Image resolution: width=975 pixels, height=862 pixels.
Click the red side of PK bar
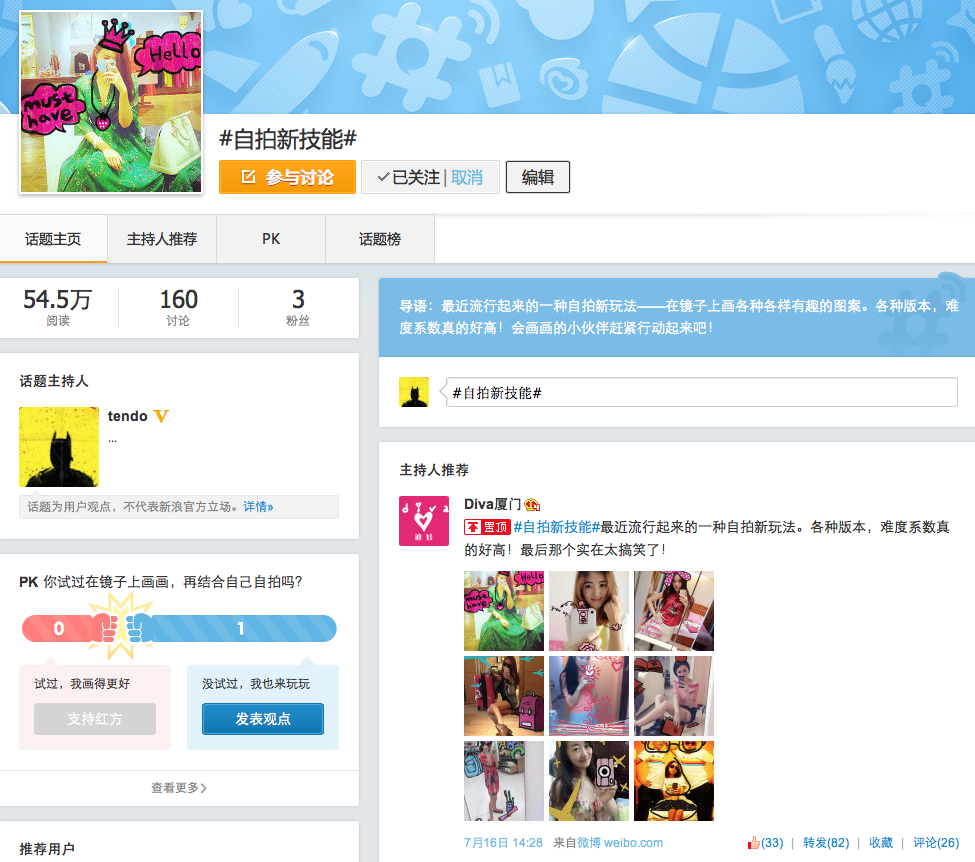[60, 629]
